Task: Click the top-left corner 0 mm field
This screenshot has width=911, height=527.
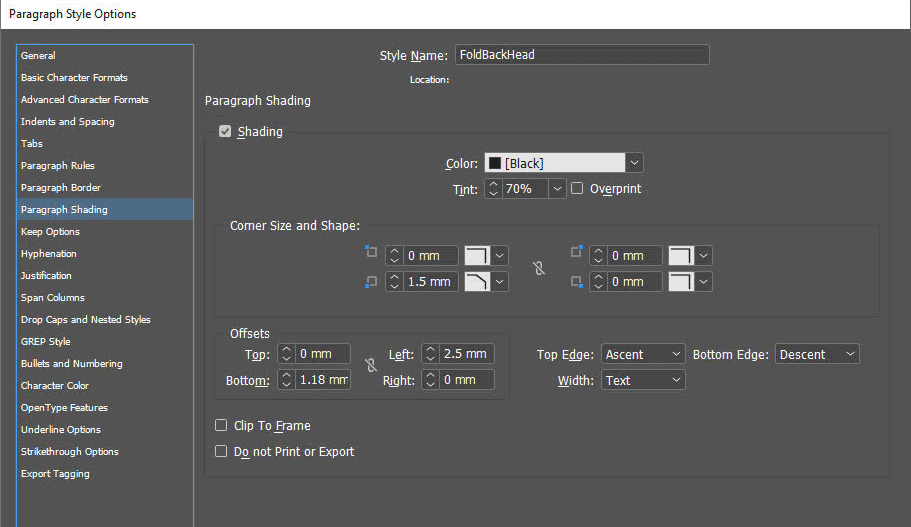Action: coord(431,256)
